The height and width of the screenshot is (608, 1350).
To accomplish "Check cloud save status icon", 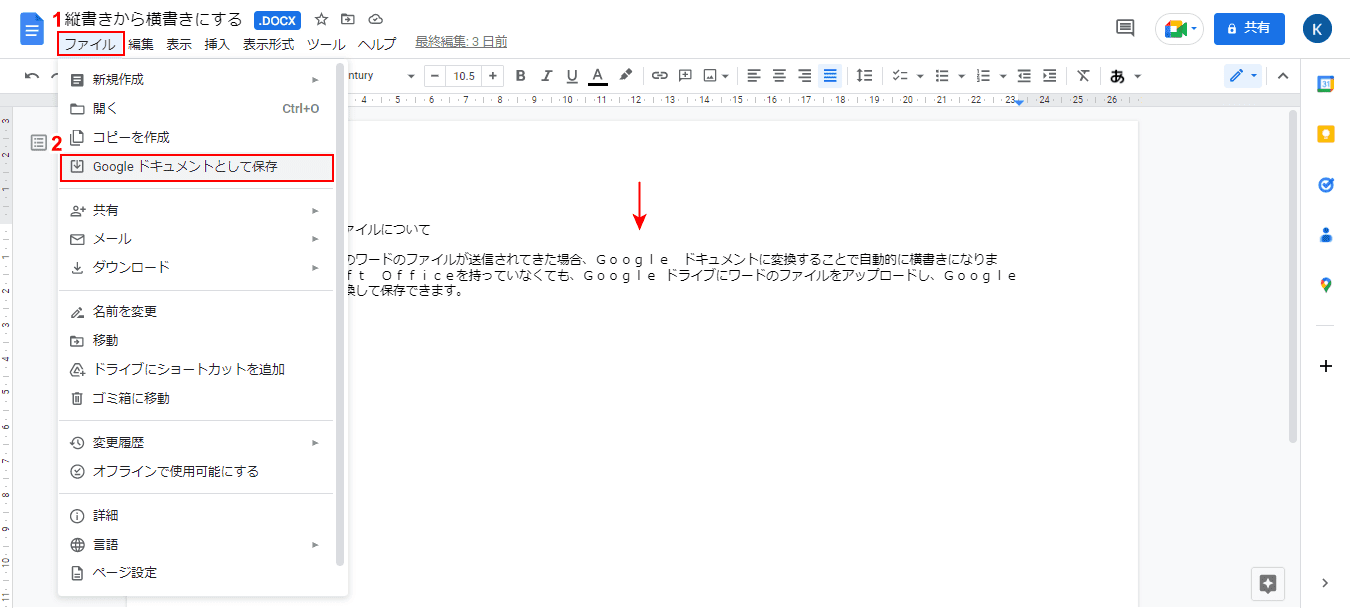I will pos(376,19).
